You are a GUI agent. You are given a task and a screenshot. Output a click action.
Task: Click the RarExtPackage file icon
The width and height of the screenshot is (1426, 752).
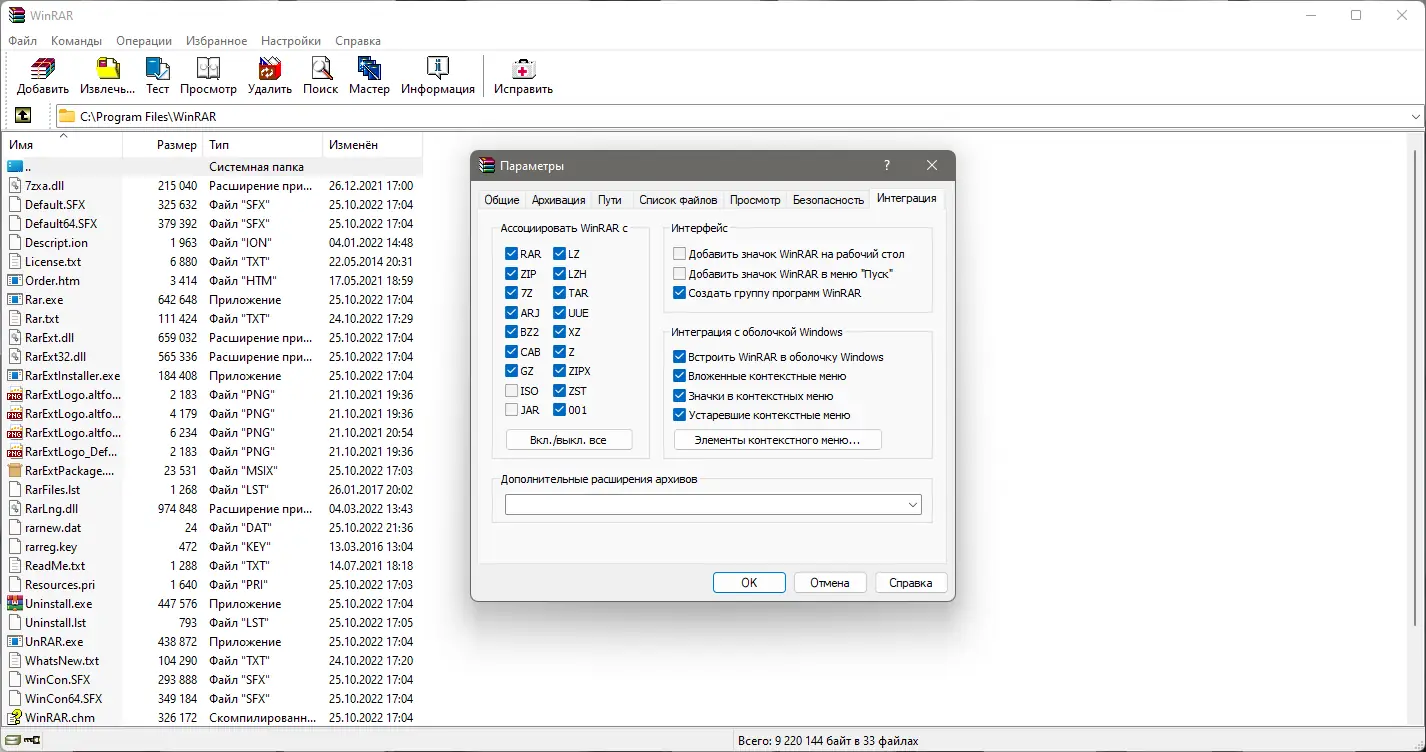(x=15, y=470)
